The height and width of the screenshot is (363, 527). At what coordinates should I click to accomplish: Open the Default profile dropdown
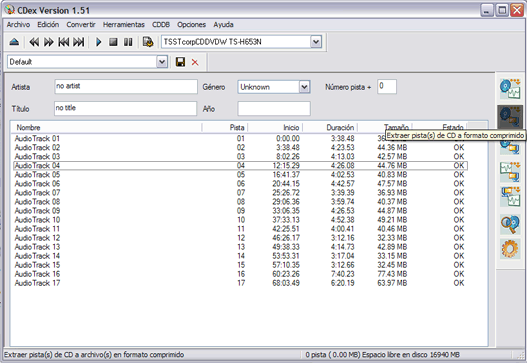(162, 62)
